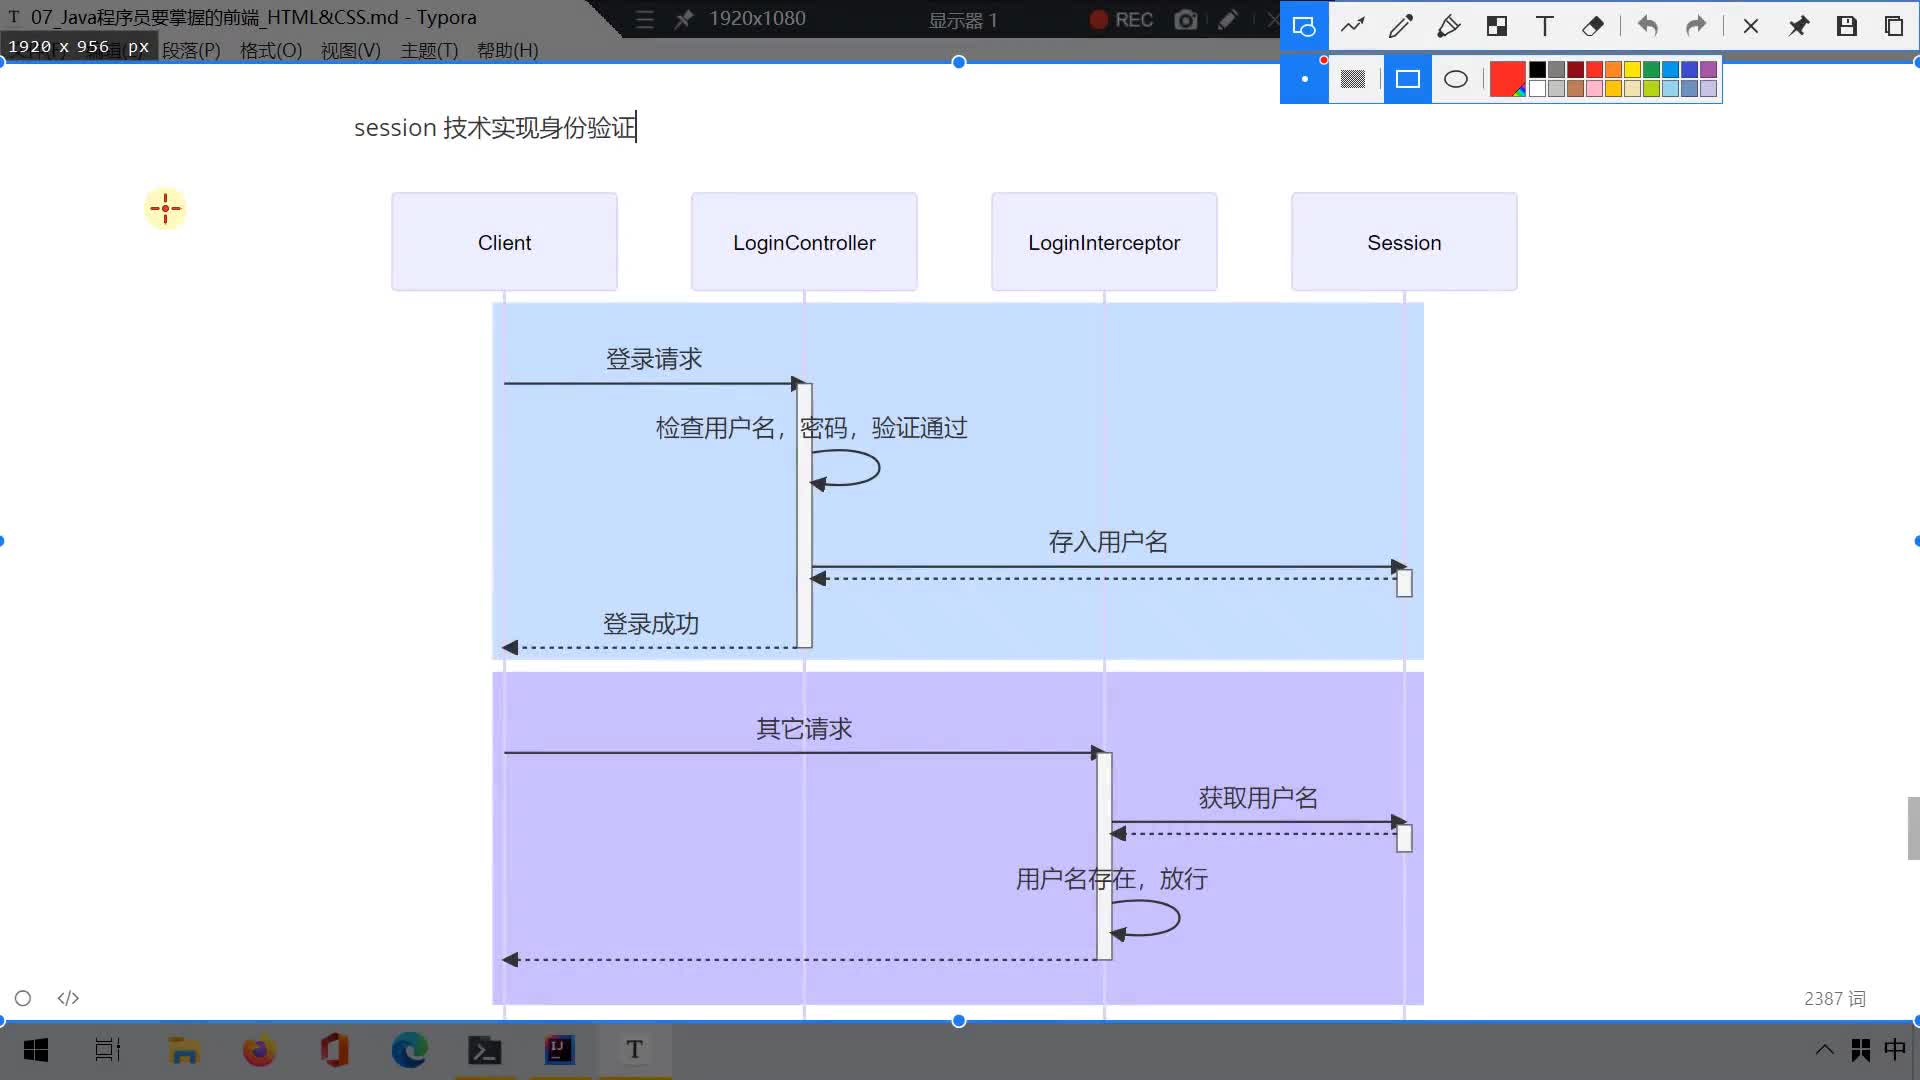Image resolution: width=1920 pixels, height=1080 pixels.
Task: Click the 登录请求 message label
Action: (654, 359)
